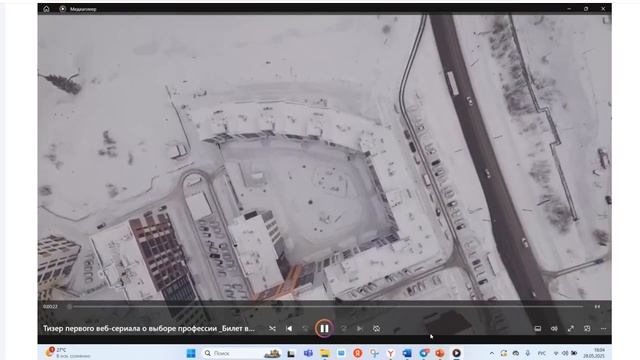
Task: Click the elapsed time 0:00:22
Action: 50,307
